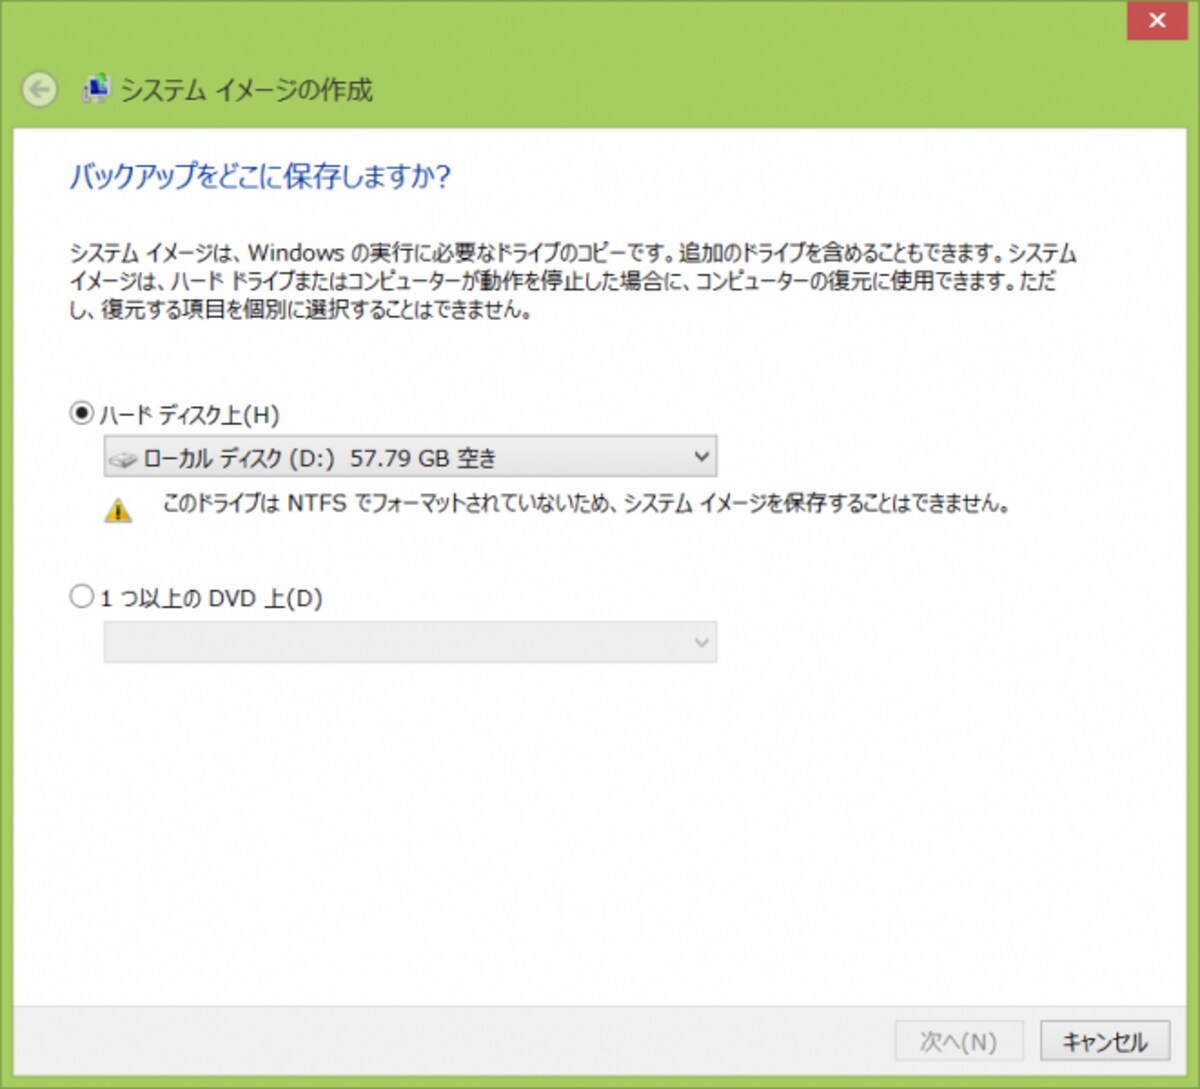Click the drive icon in the disk dropdown
1200x1089 pixels.
click(x=123, y=460)
